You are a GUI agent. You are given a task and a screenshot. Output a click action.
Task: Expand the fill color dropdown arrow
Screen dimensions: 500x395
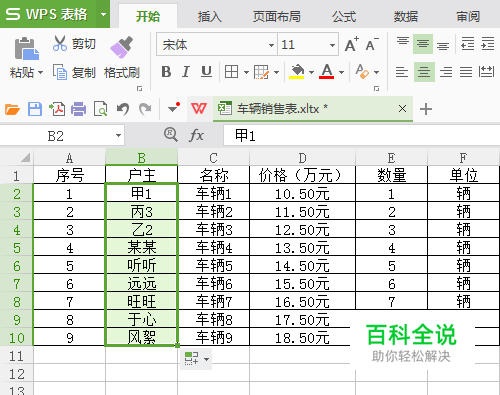(x=311, y=72)
